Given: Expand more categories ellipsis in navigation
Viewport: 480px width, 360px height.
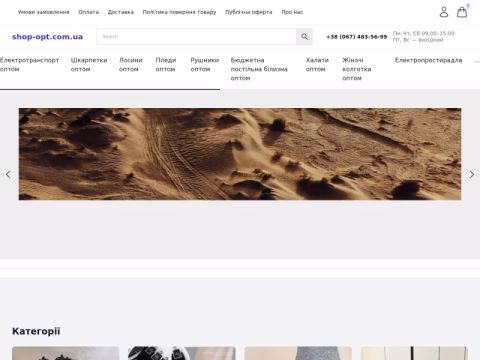Looking at the screenshot, I should [x=477, y=61].
